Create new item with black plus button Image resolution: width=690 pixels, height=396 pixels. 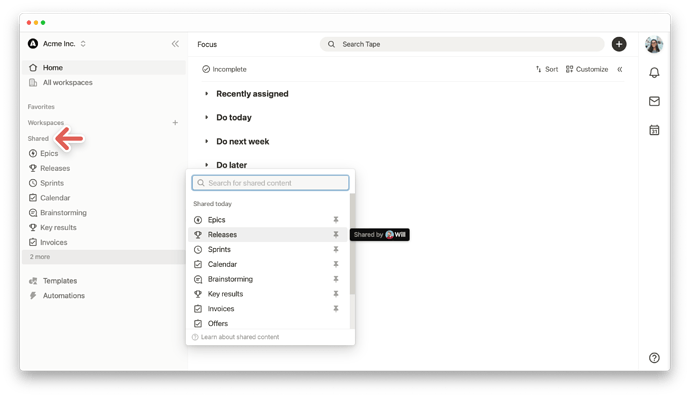pyautogui.click(x=619, y=44)
